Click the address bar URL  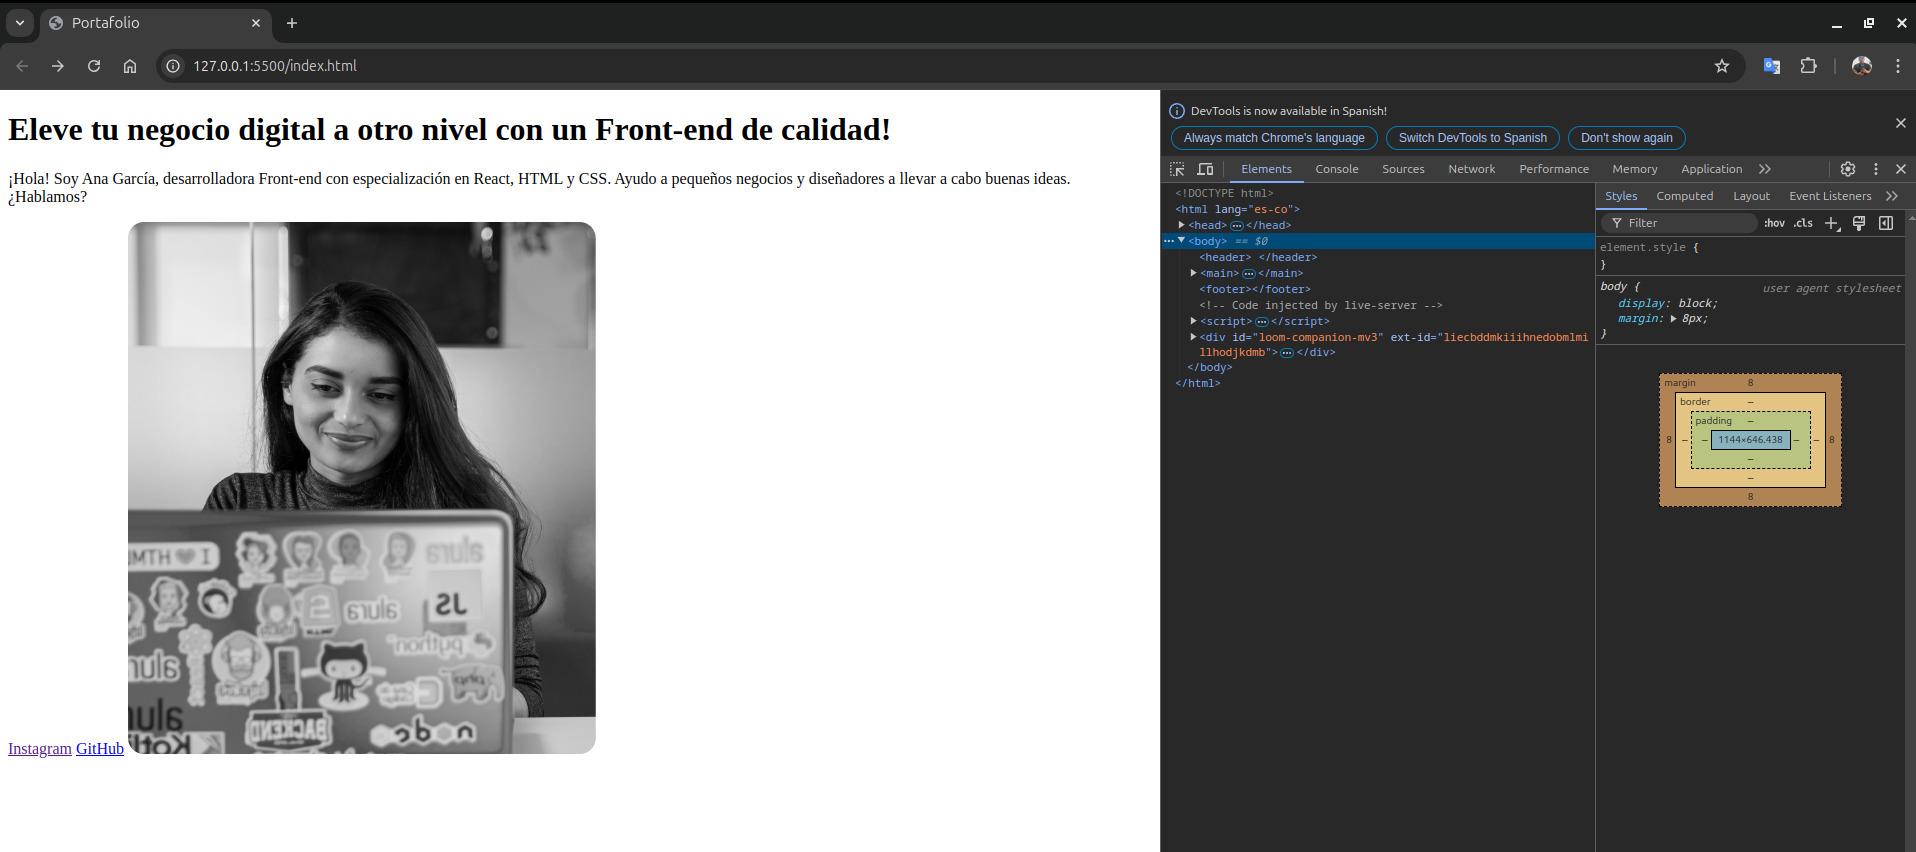click(275, 66)
